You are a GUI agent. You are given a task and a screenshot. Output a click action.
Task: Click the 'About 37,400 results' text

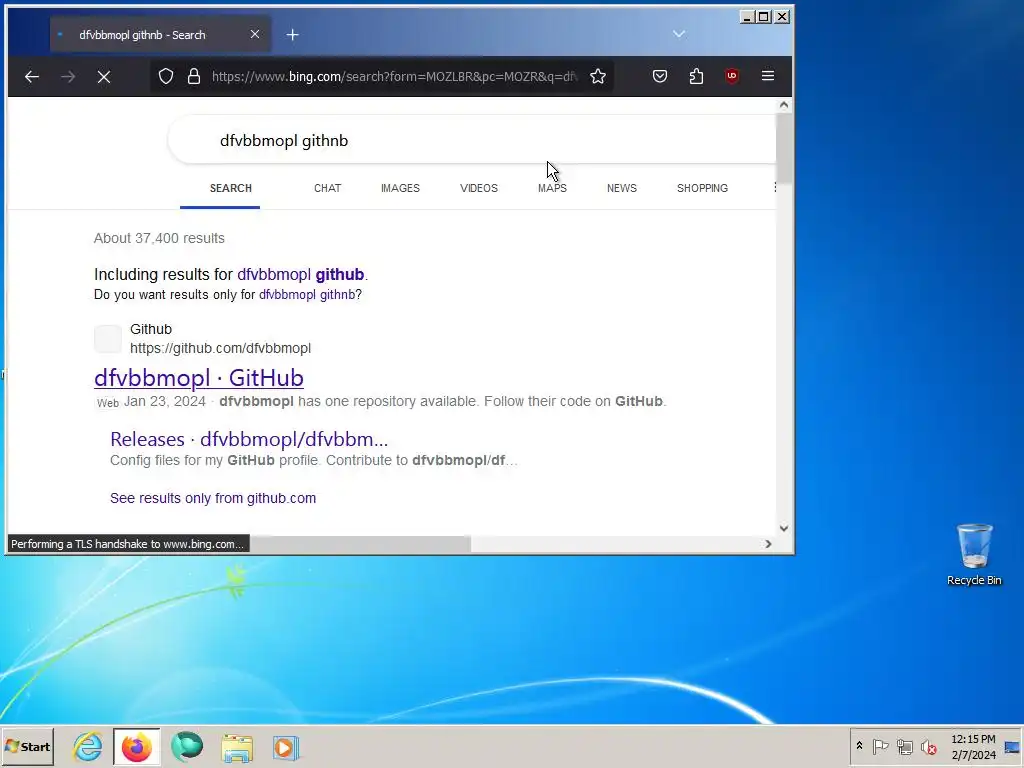159,238
